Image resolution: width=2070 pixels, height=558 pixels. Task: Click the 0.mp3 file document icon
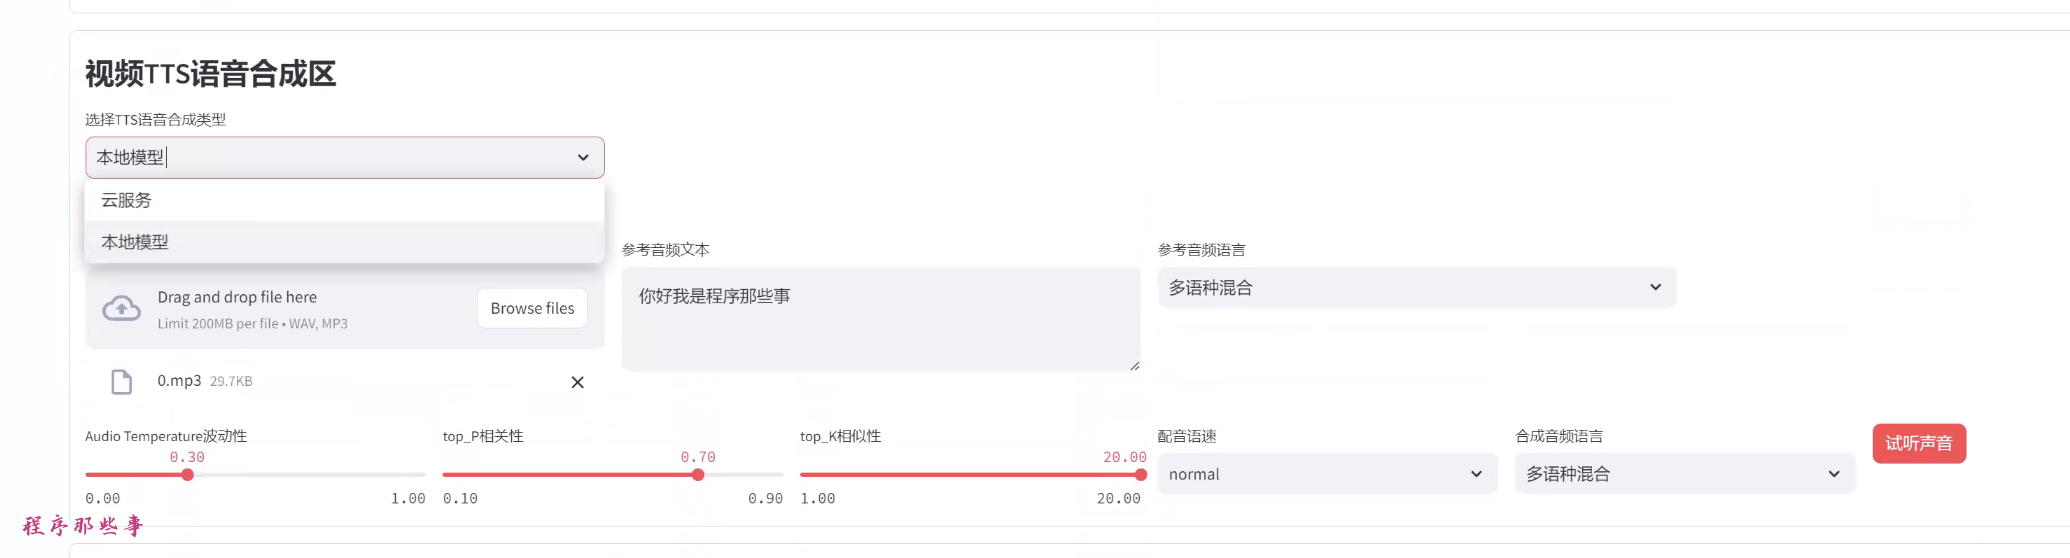[121, 382]
